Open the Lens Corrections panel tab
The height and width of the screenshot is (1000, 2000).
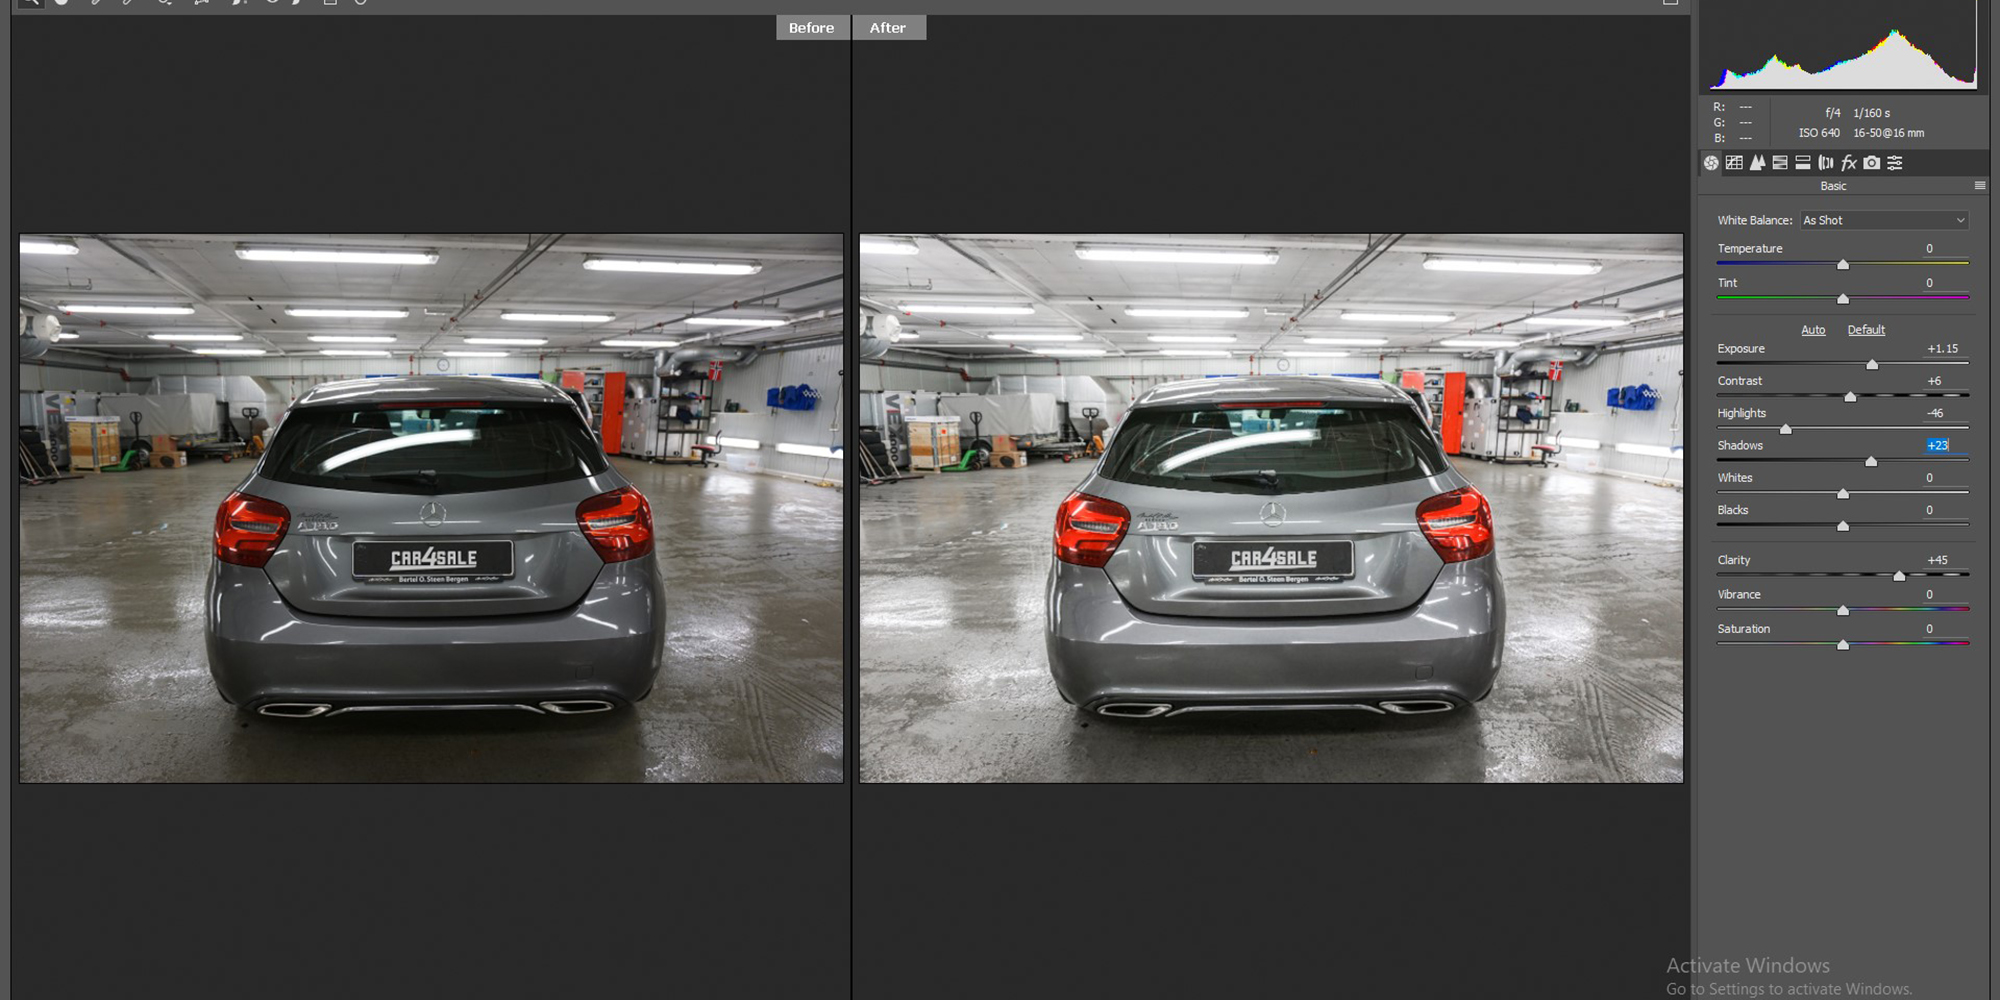[x=1826, y=163]
